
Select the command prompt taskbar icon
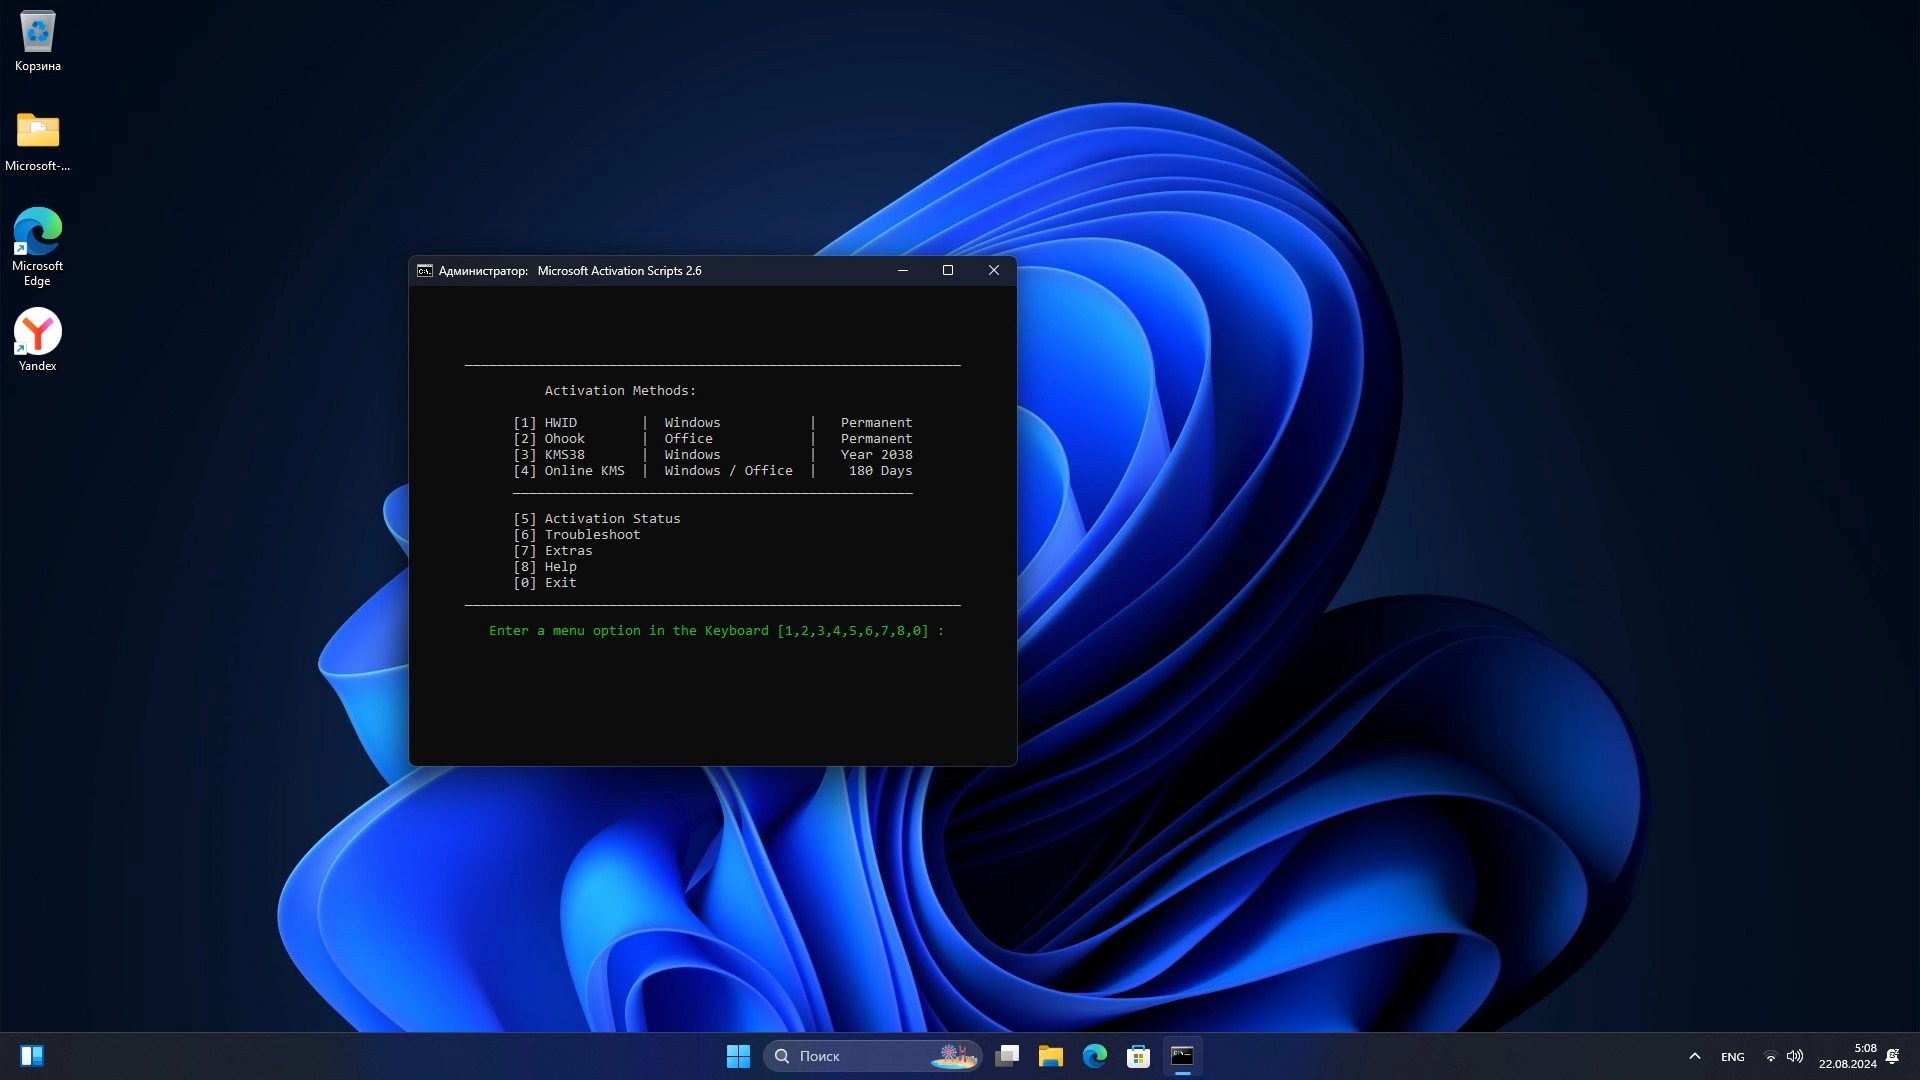1182,1056
